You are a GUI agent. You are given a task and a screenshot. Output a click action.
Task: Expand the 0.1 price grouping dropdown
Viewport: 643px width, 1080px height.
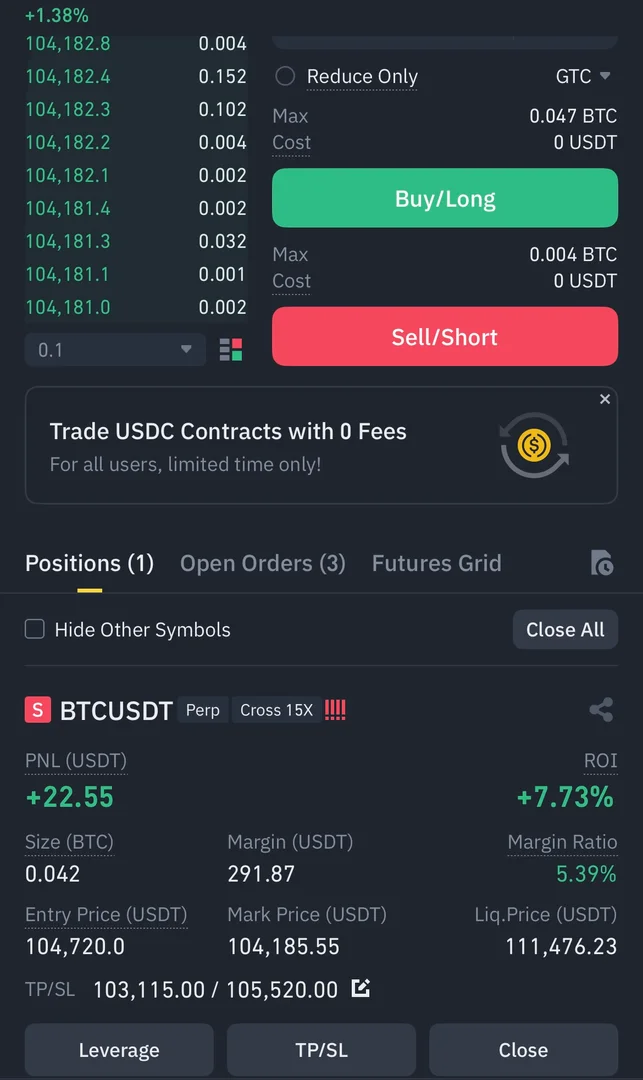pyautogui.click(x=115, y=350)
